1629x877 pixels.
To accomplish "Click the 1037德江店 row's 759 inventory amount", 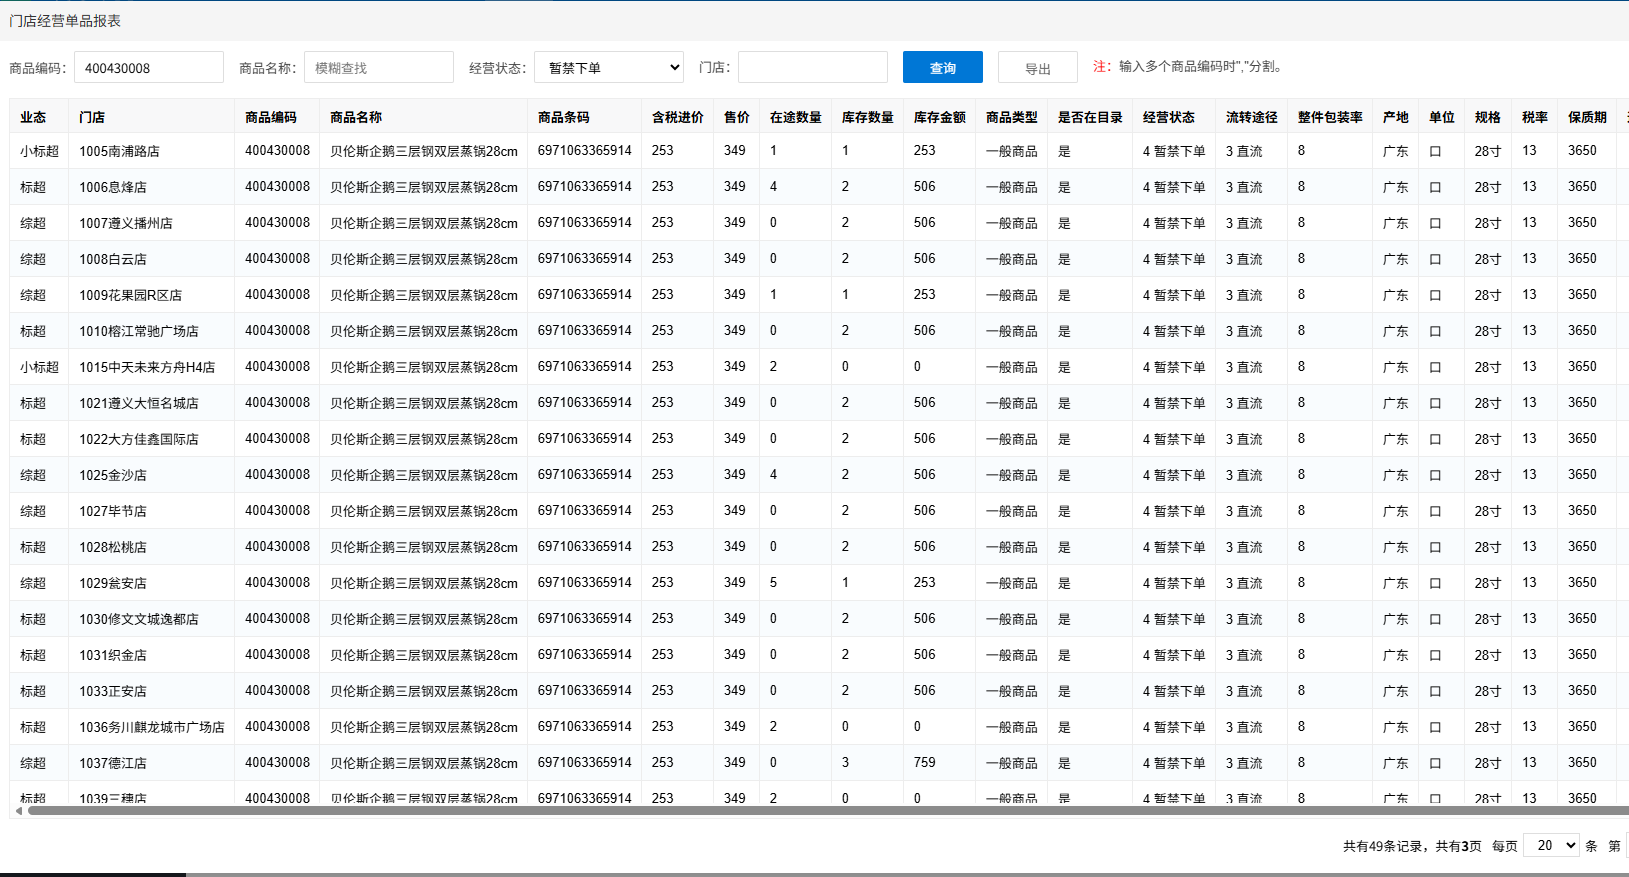I will pyautogui.click(x=924, y=763).
